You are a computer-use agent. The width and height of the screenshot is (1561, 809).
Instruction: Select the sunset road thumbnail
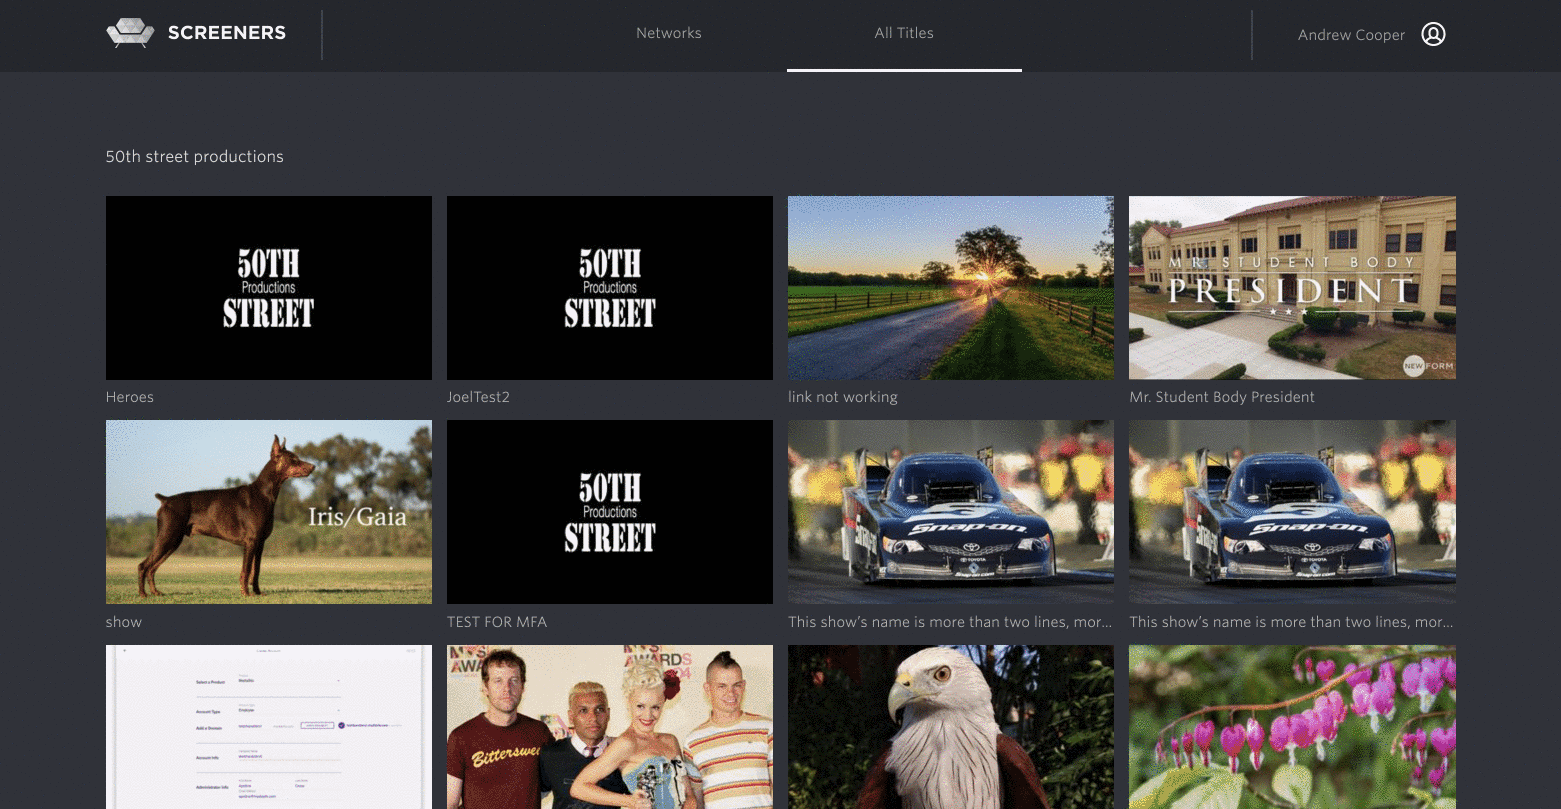(x=950, y=288)
